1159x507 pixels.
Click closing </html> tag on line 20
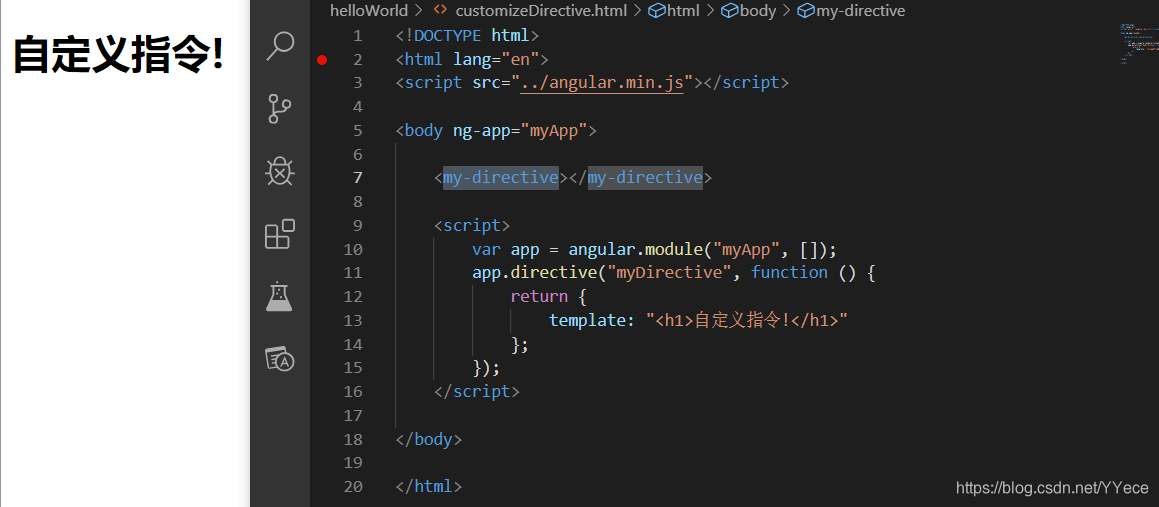pyautogui.click(x=429, y=486)
